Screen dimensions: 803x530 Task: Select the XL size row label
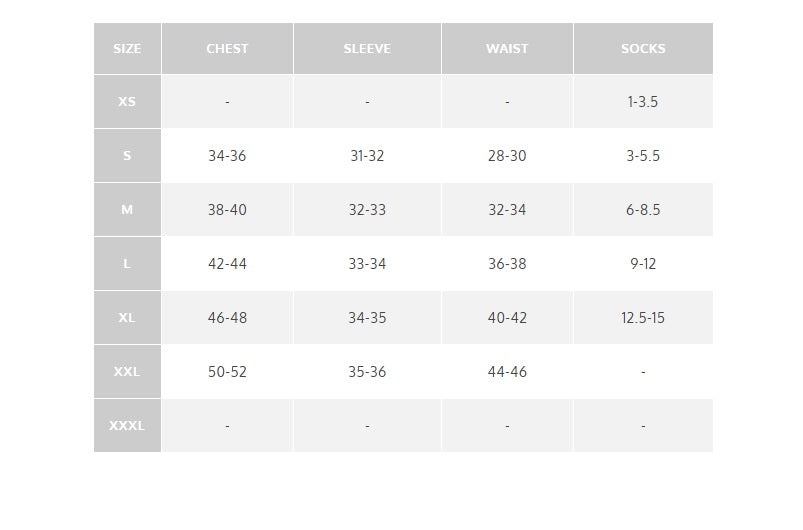(128, 317)
